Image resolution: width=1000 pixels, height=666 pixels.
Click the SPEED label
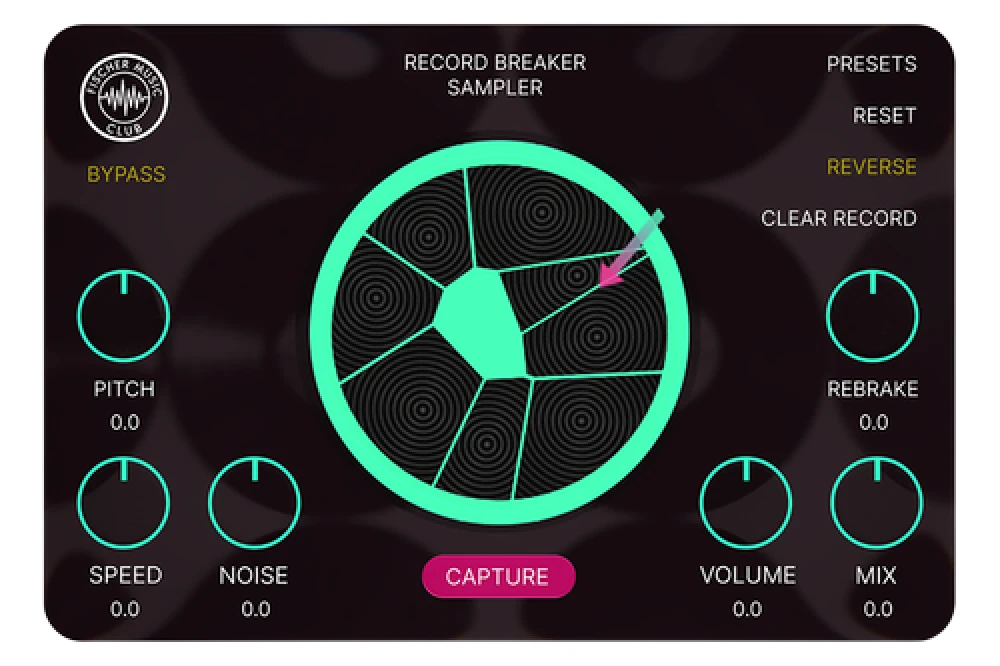tap(126, 575)
